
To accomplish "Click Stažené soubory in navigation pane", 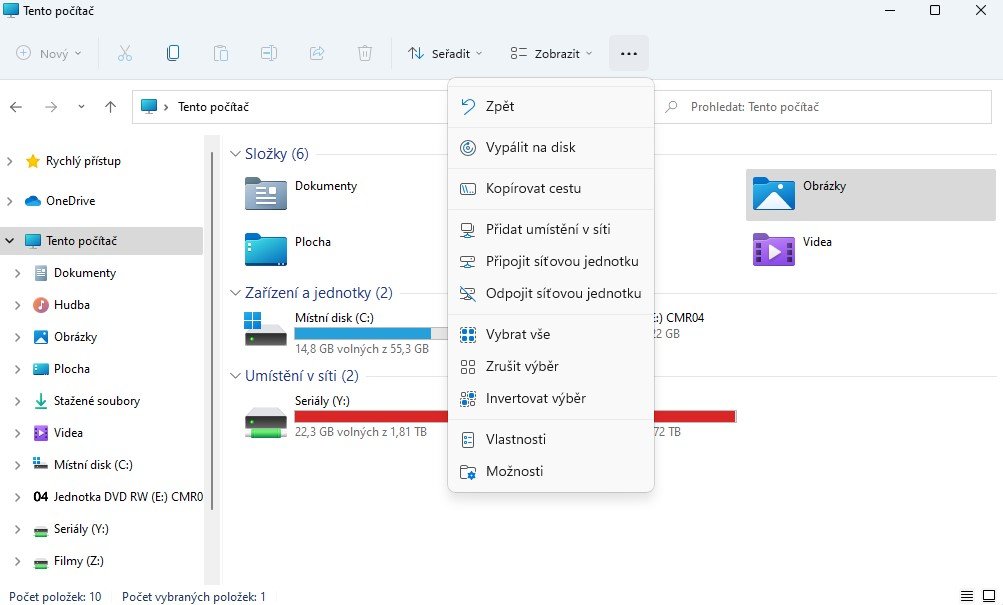I will tap(97, 400).
